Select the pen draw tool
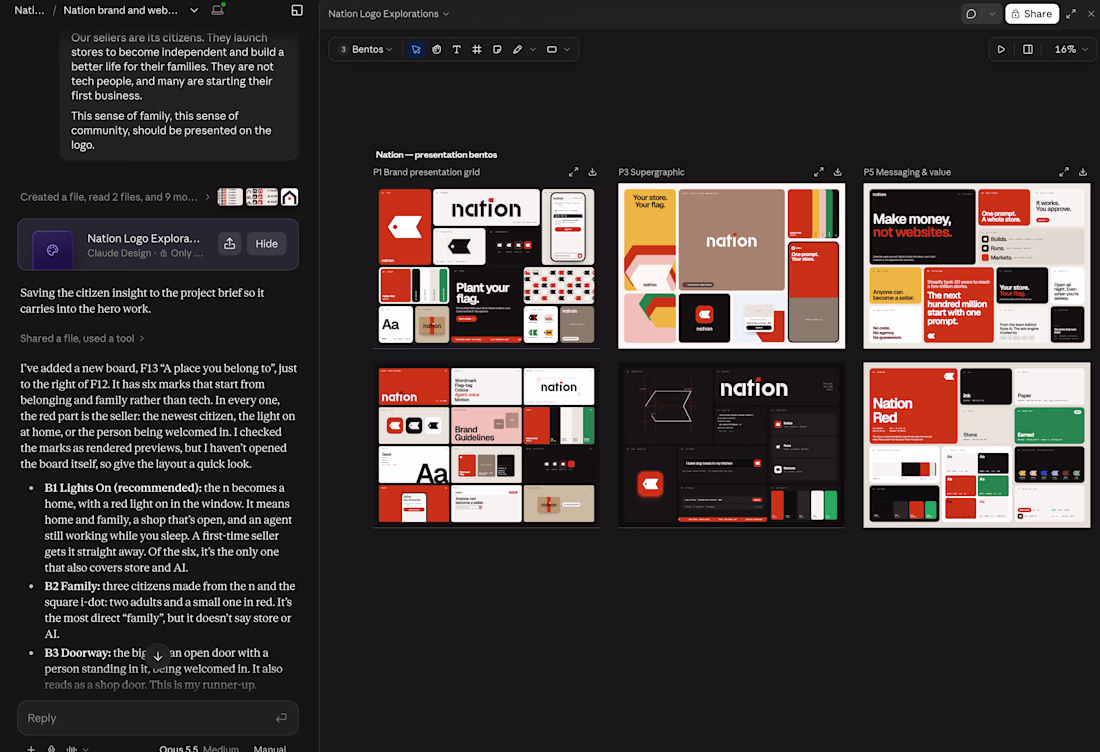Image resolution: width=1100 pixels, height=752 pixels. pyautogui.click(x=518, y=49)
